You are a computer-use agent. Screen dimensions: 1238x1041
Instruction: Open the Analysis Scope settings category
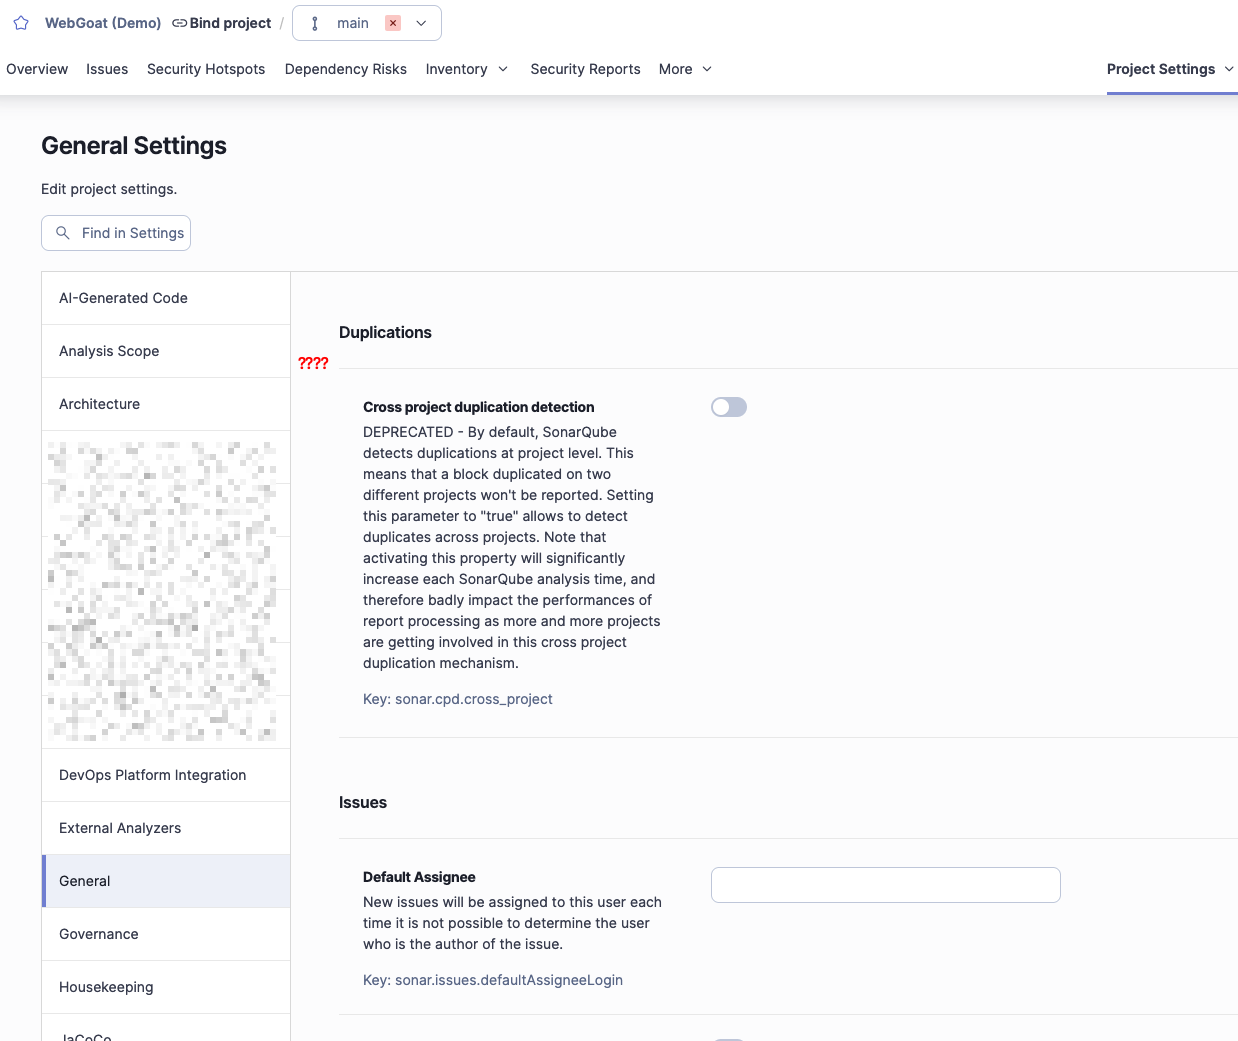(109, 351)
